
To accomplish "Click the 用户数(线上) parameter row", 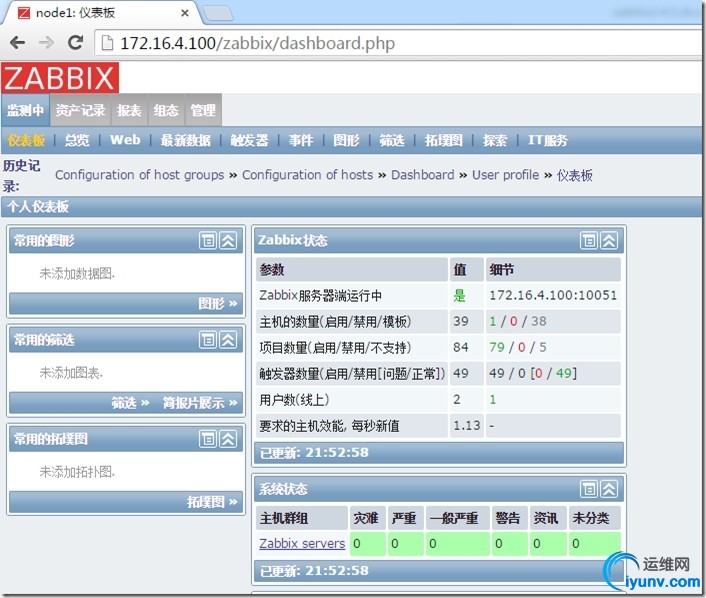I will coord(438,399).
